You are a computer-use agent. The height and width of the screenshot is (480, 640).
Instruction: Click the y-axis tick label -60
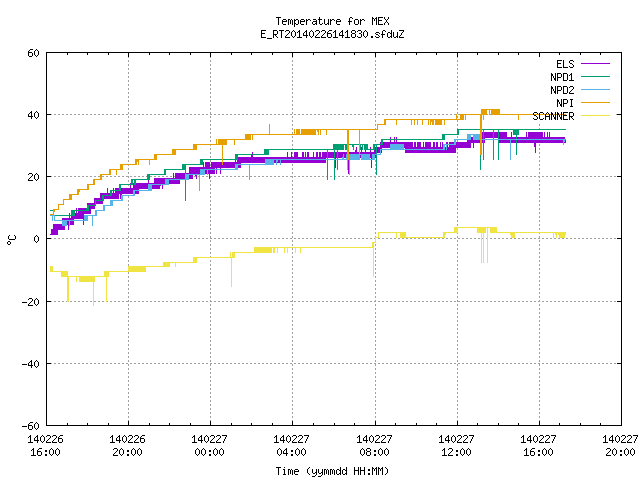[31, 426]
